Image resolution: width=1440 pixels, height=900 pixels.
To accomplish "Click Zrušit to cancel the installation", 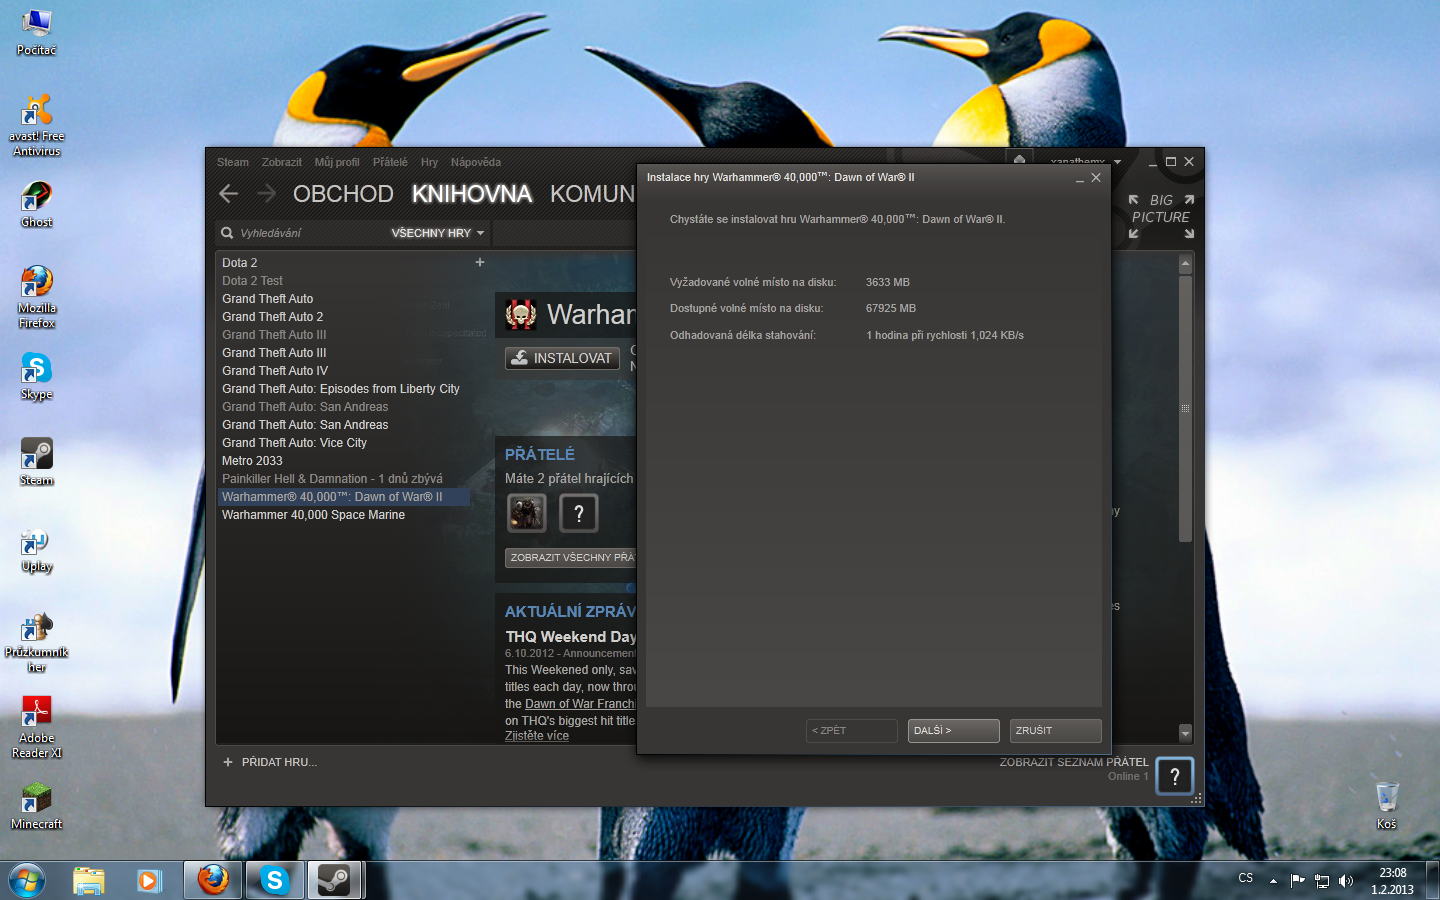I will point(1055,731).
